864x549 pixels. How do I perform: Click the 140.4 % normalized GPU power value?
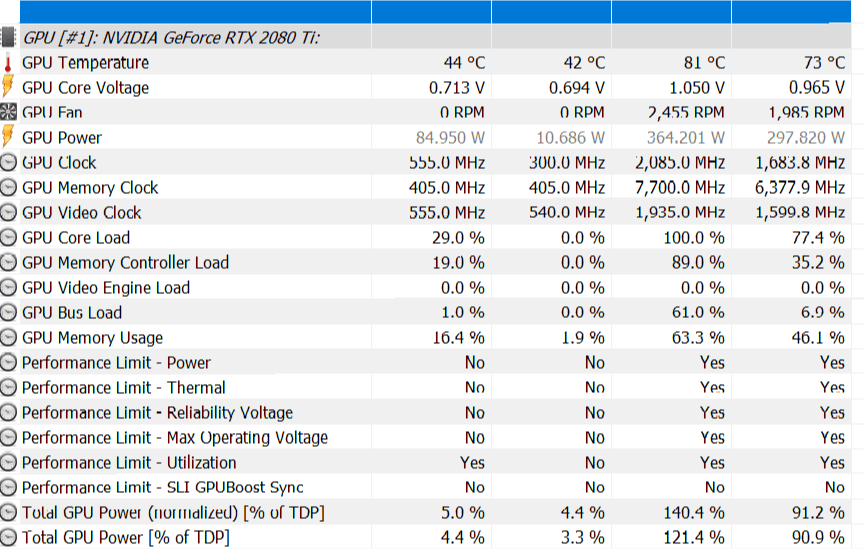[694, 513]
